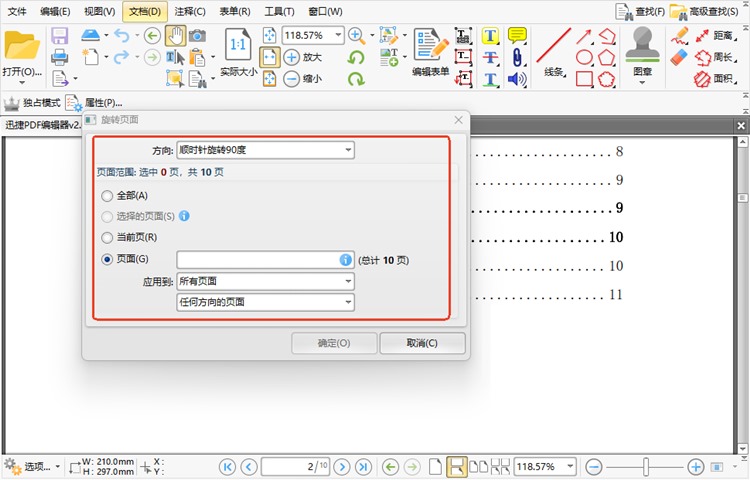This screenshot has width=750, height=480.
Task: Expand the undo history dropdown arrow
Action: coord(137,35)
